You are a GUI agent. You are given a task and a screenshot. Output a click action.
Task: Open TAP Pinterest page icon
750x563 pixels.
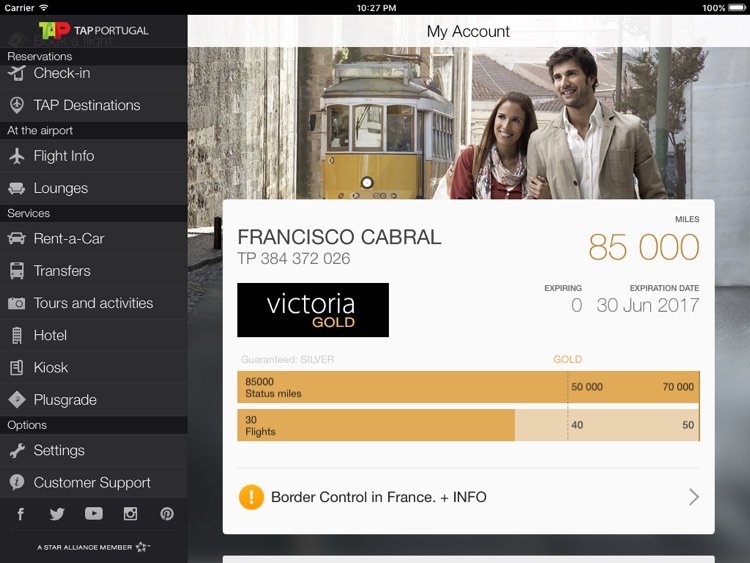point(167,514)
